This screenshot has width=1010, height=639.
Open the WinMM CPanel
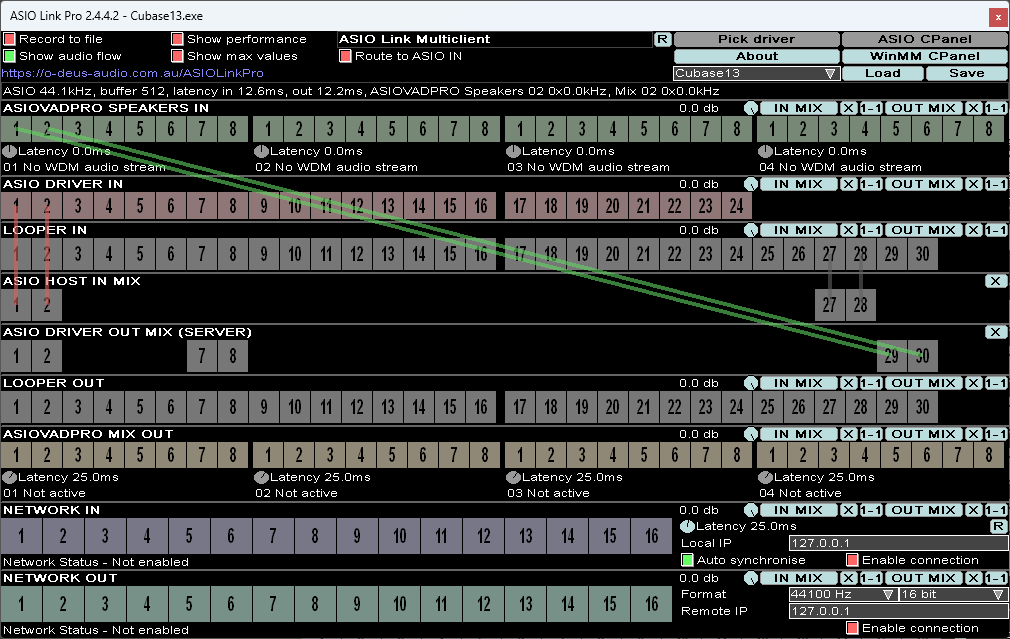[x=925, y=56]
